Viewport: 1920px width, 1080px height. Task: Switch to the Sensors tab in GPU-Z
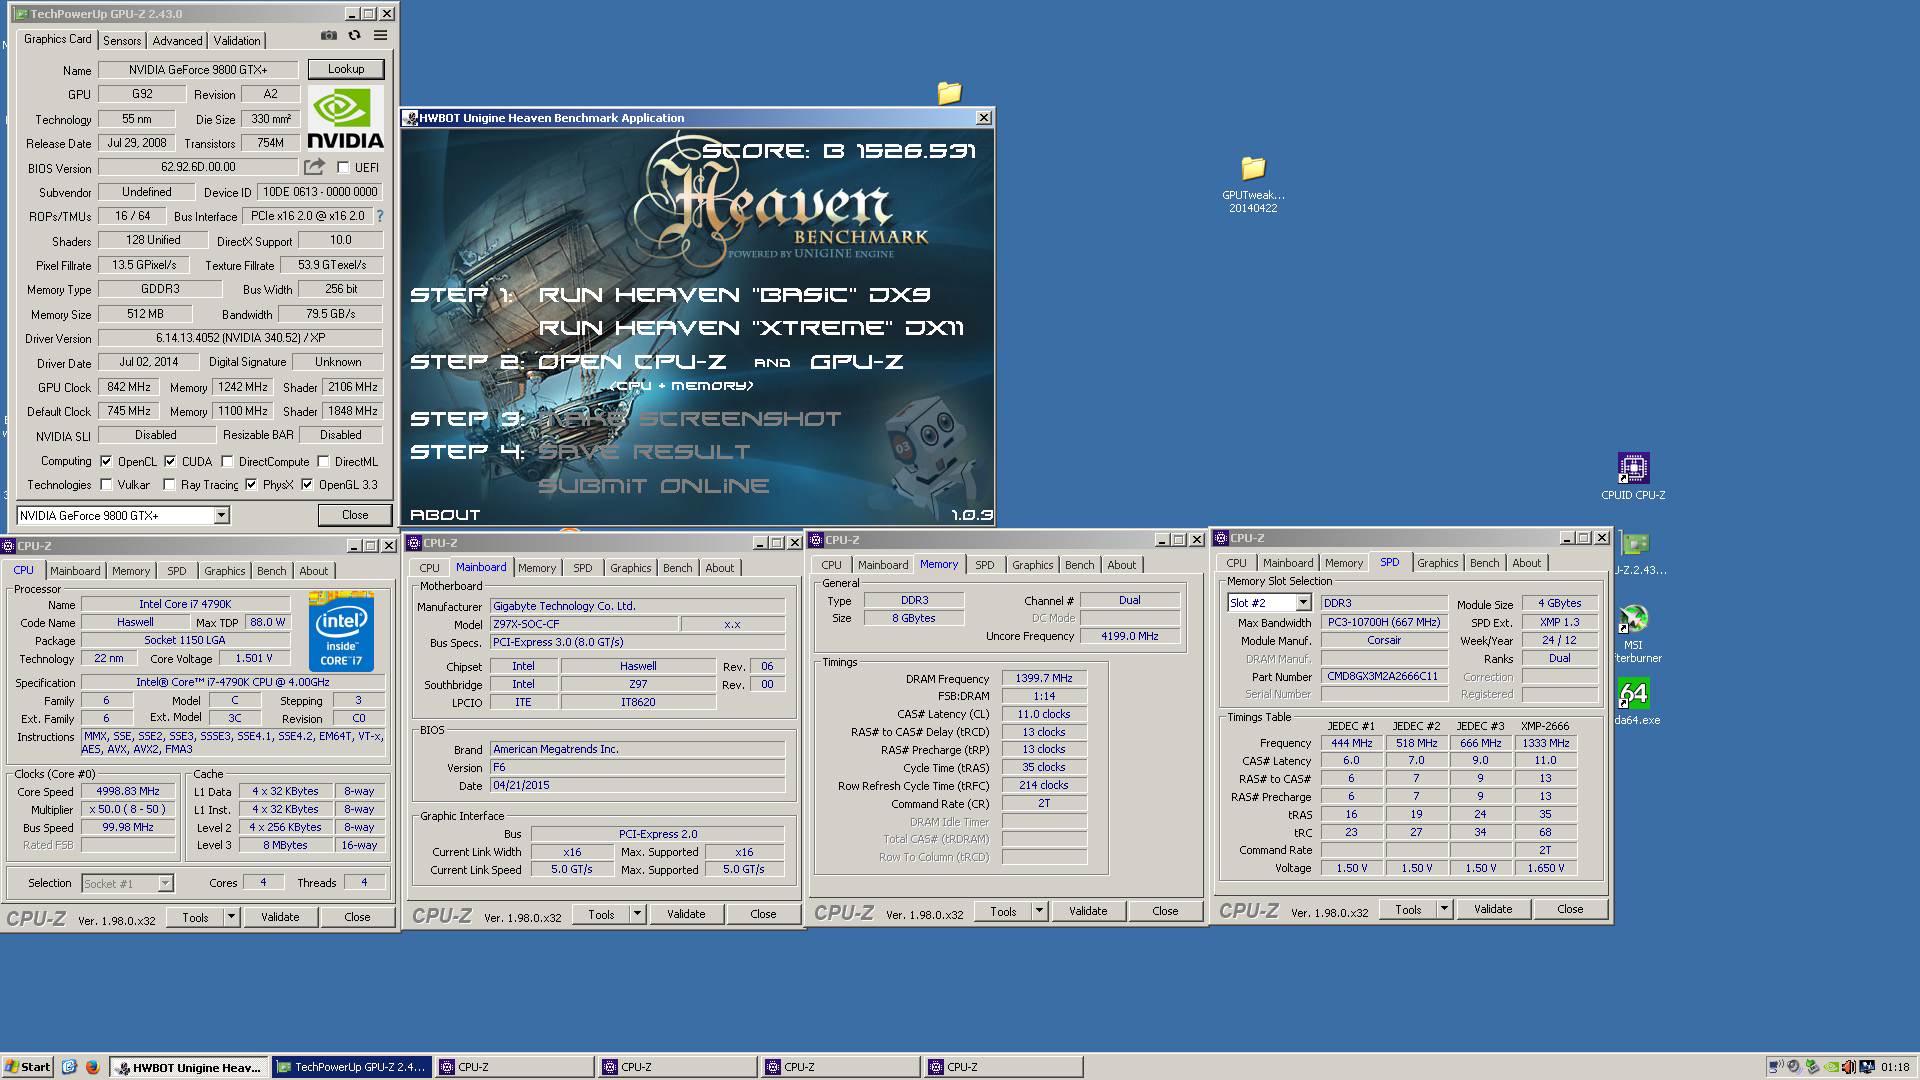tap(122, 41)
